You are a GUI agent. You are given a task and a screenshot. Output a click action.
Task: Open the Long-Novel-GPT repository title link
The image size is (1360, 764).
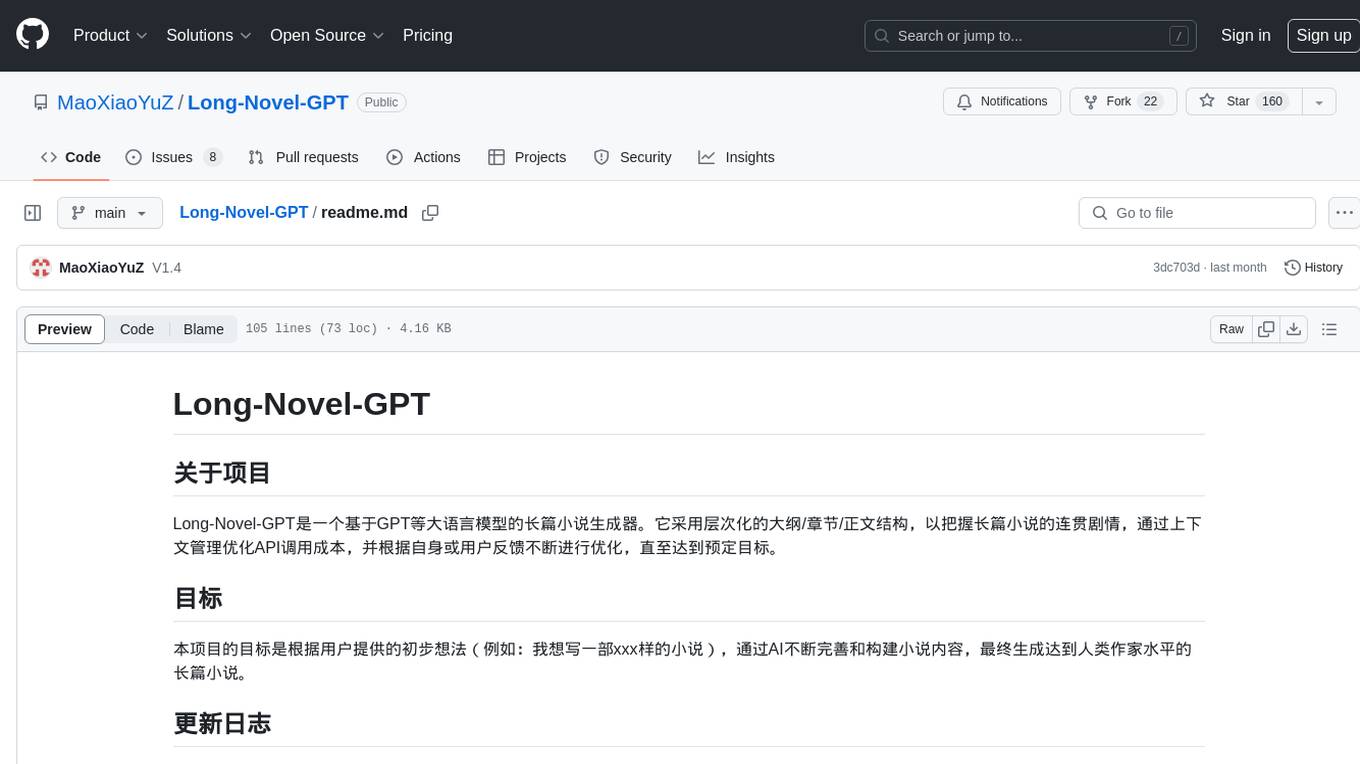click(x=268, y=102)
